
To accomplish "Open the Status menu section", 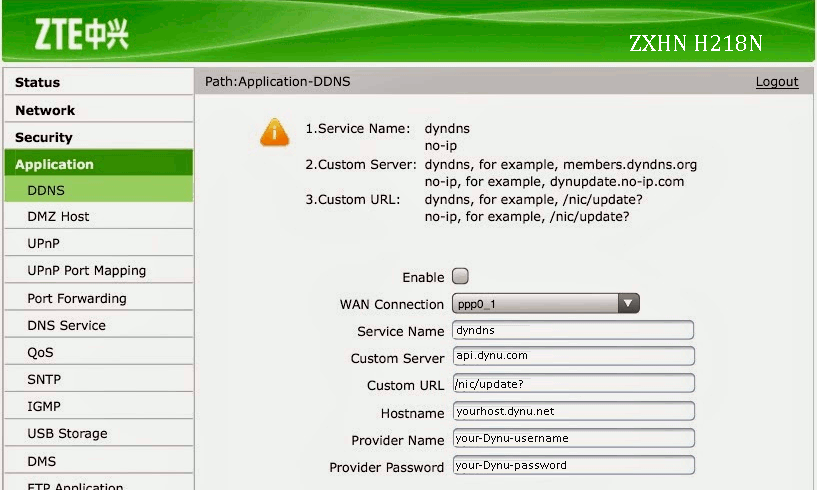I will pos(99,82).
